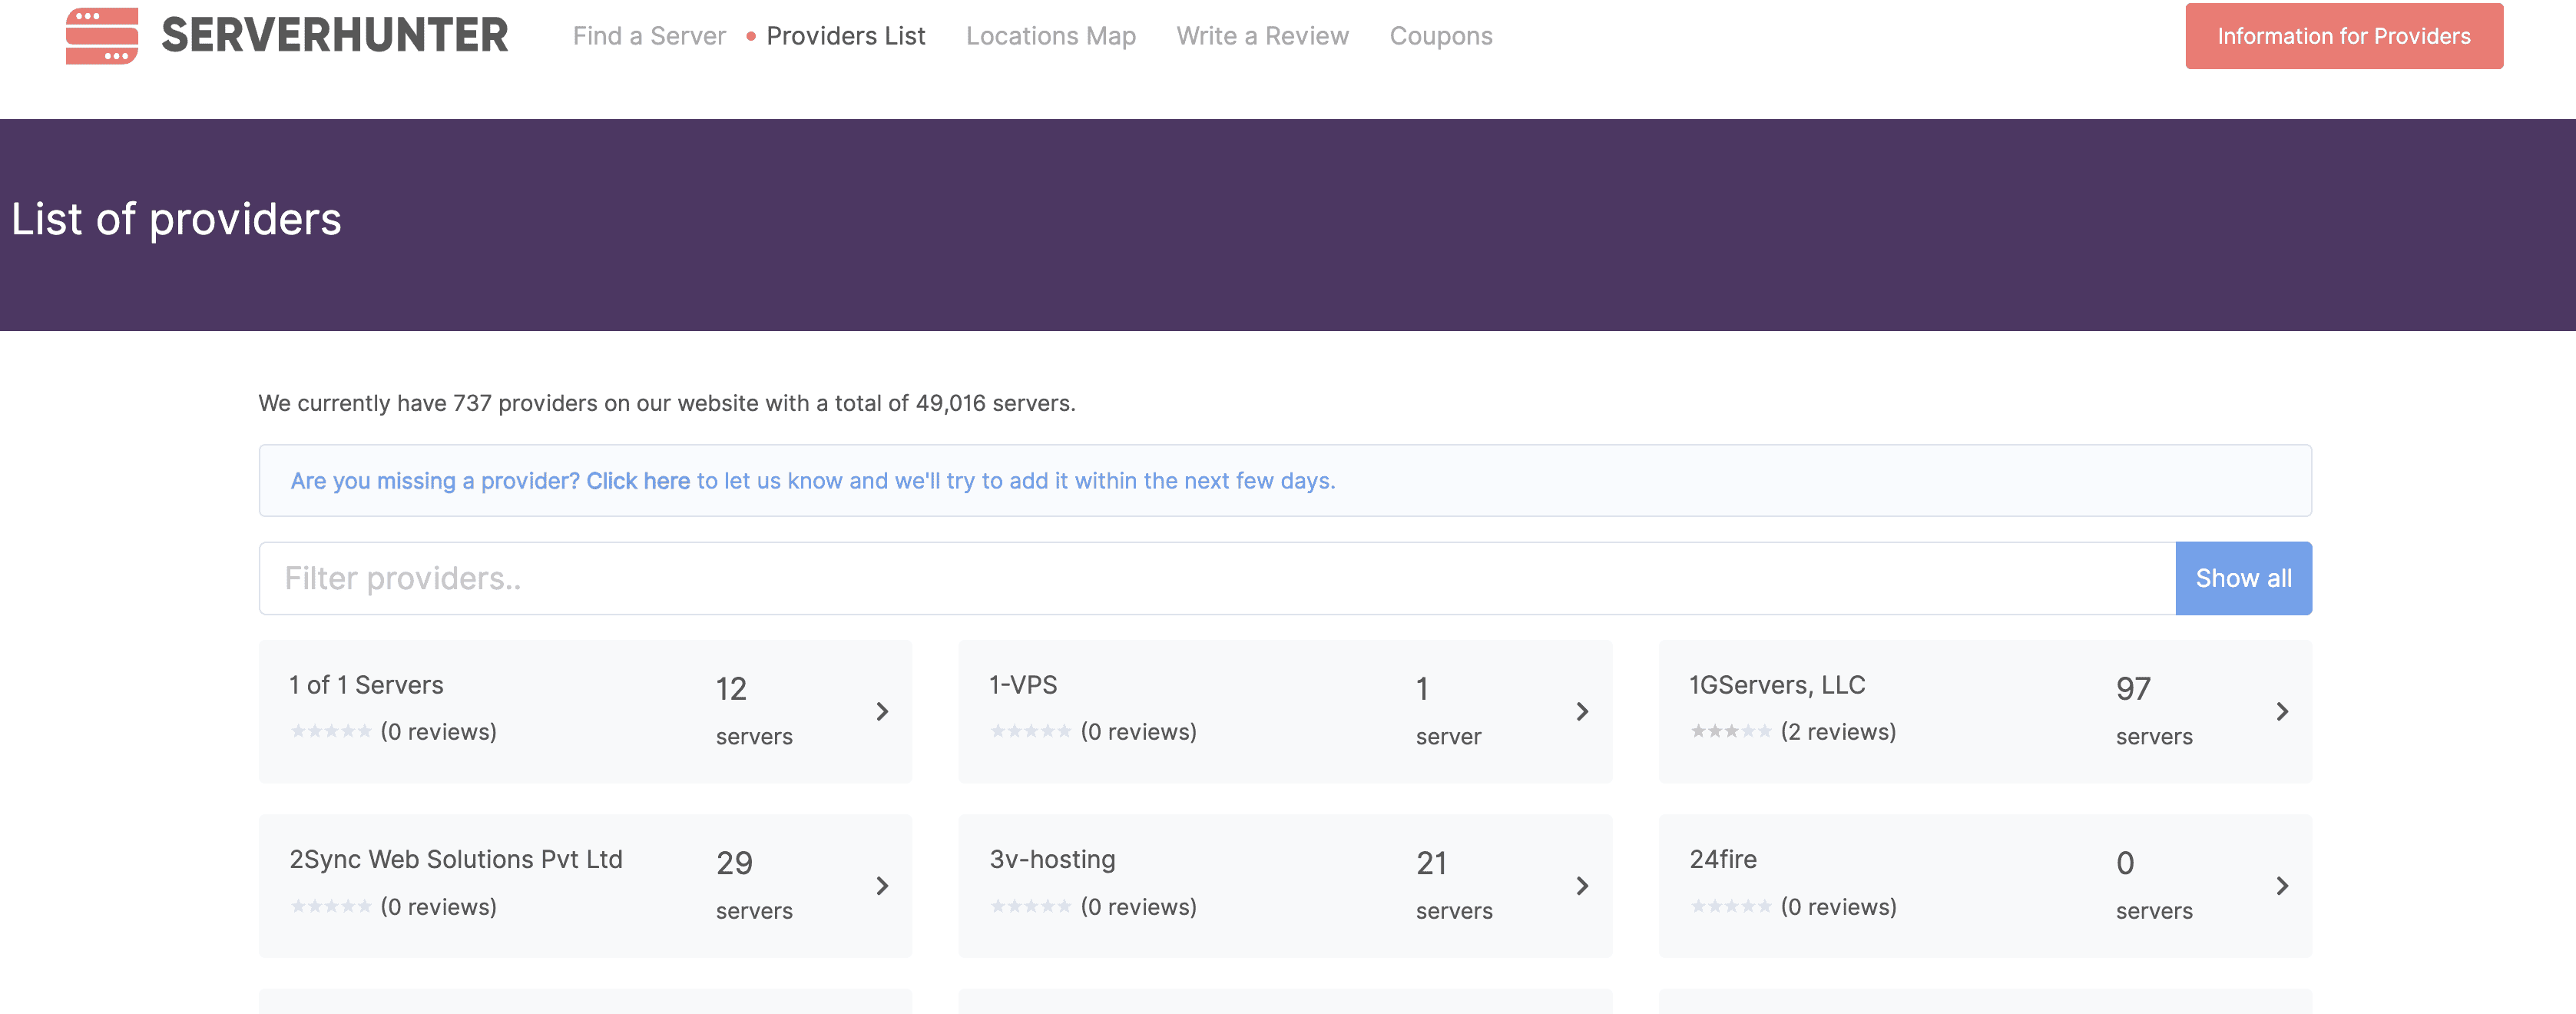Click star rating under 2Sync Web Solutions
This screenshot has width=2576, height=1014.
click(x=330, y=907)
